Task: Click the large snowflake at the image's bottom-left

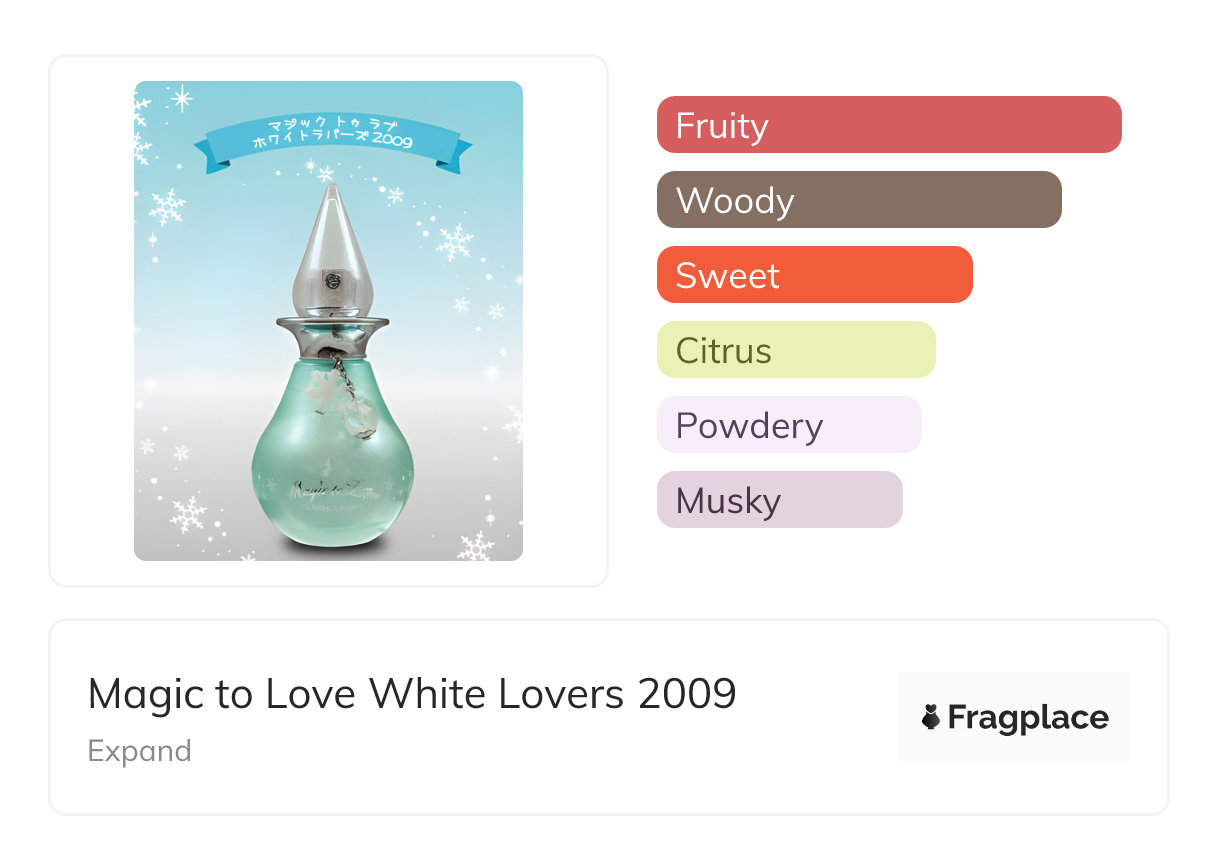Action: [187, 515]
